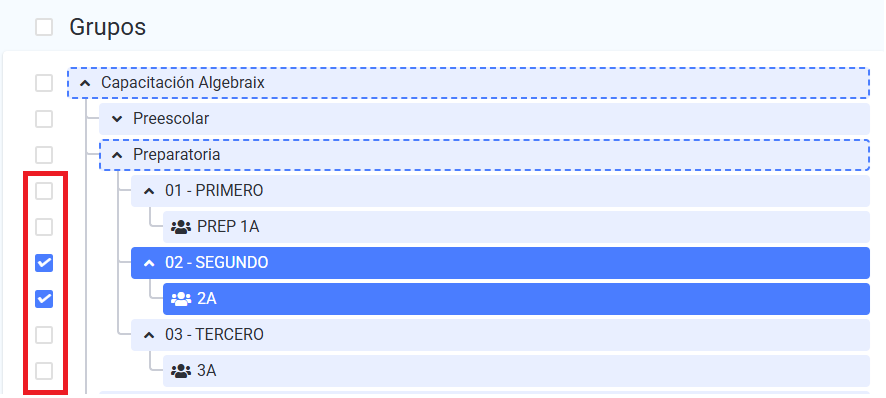Uncheck the 2A group checkbox

point(44,299)
